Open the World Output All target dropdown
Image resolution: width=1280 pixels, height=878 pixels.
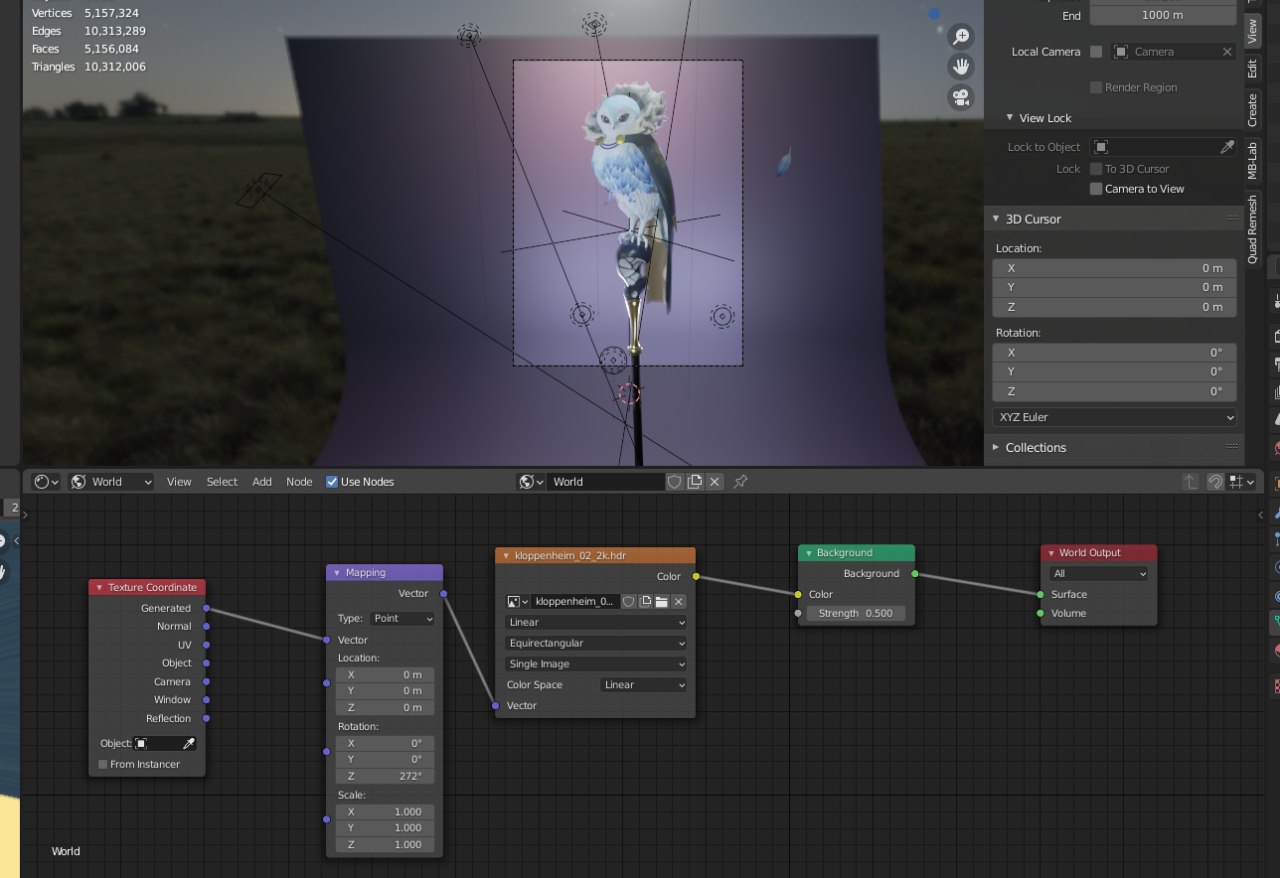1099,574
